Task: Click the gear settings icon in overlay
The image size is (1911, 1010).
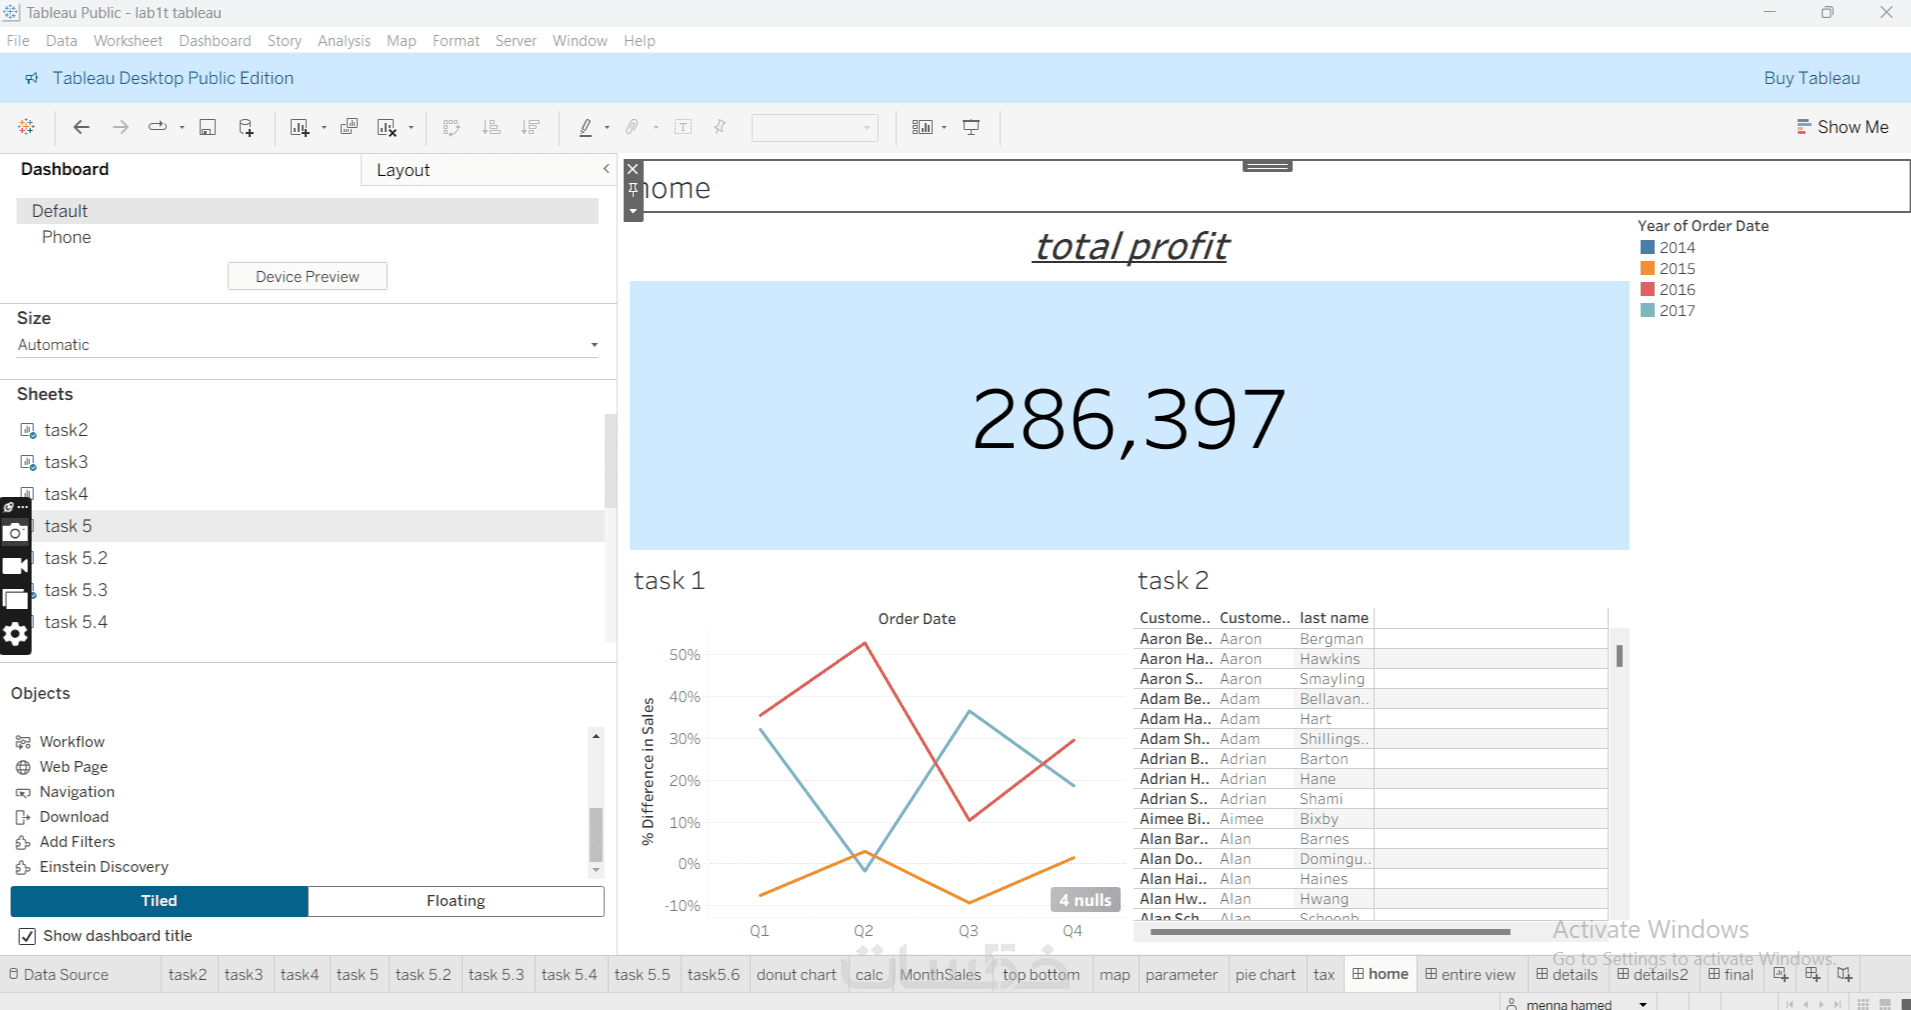Action: pyautogui.click(x=15, y=634)
